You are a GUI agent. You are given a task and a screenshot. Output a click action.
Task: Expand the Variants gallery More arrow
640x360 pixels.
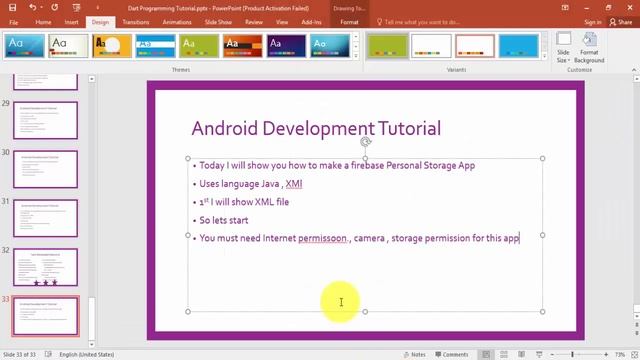tap(544, 56)
